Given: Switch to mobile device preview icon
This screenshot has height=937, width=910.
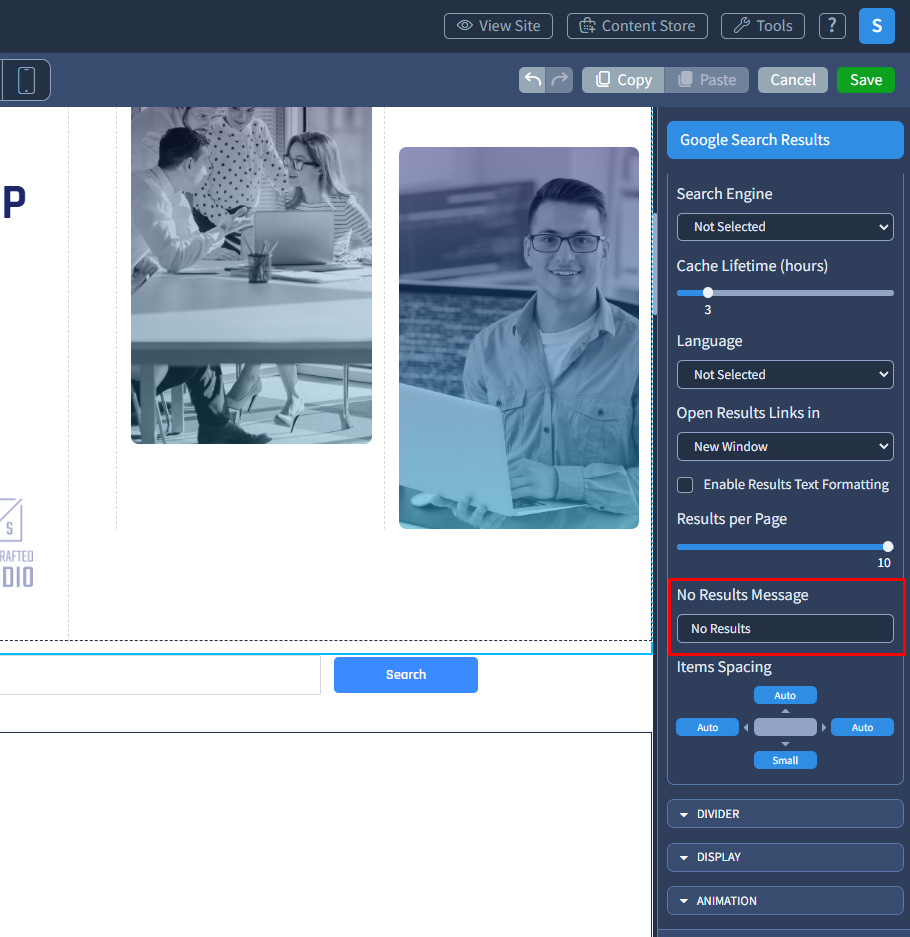Looking at the screenshot, I should (x=26, y=80).
